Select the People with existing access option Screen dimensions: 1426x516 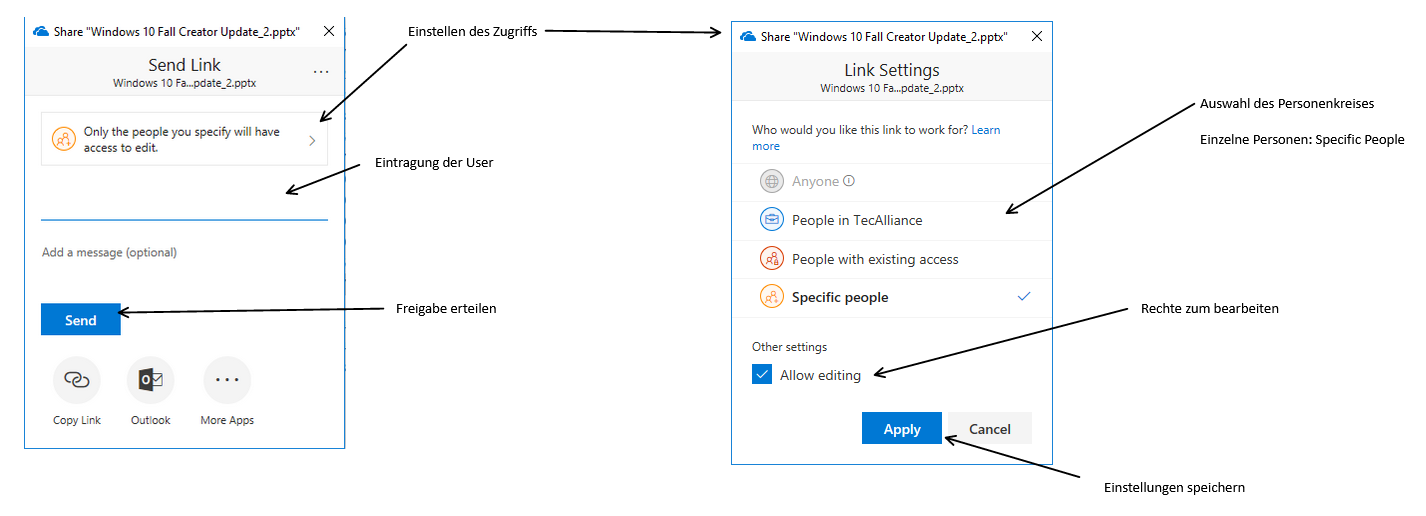pyautogui.click(x=875, y=259)
